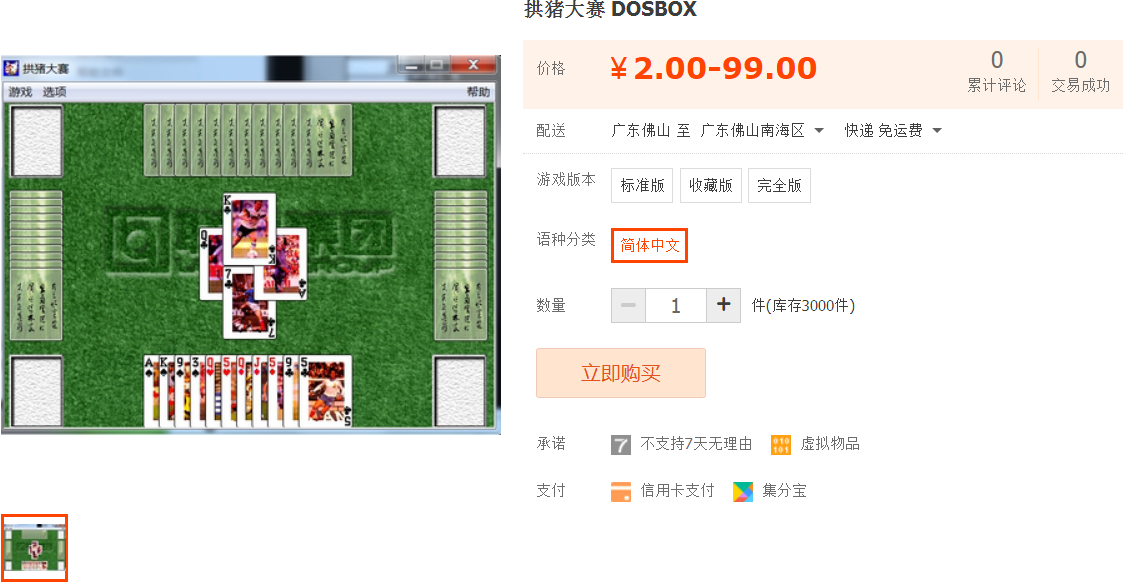Toggle the 简体中文 language option
1126x584 pixels.
tap(649, 246)
